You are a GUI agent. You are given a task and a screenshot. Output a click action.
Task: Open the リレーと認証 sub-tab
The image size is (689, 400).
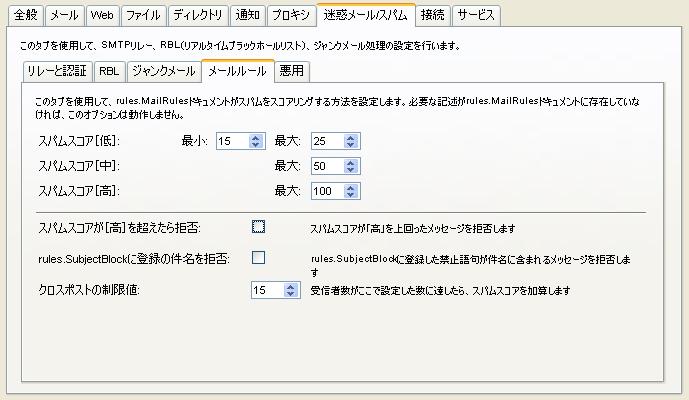pos(57,71)
